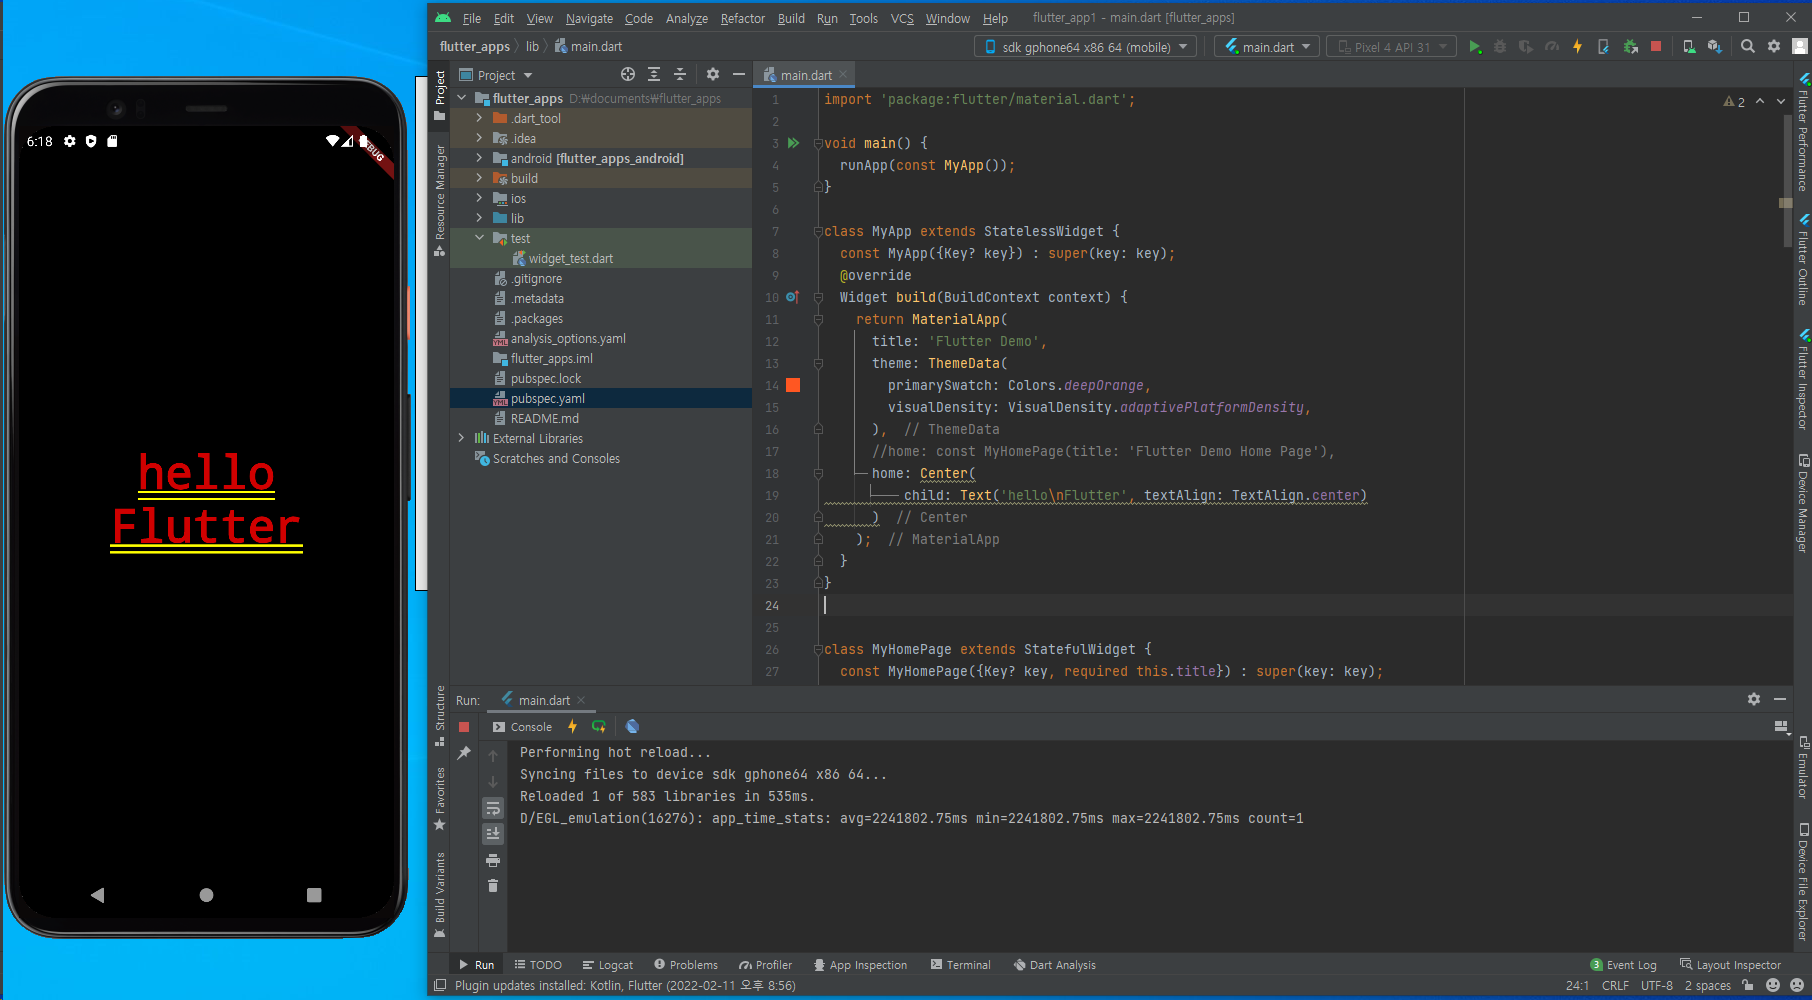The image size is (1812, 1000).
Task: Click the Print console output icon
Action: [x=493, y=860]
